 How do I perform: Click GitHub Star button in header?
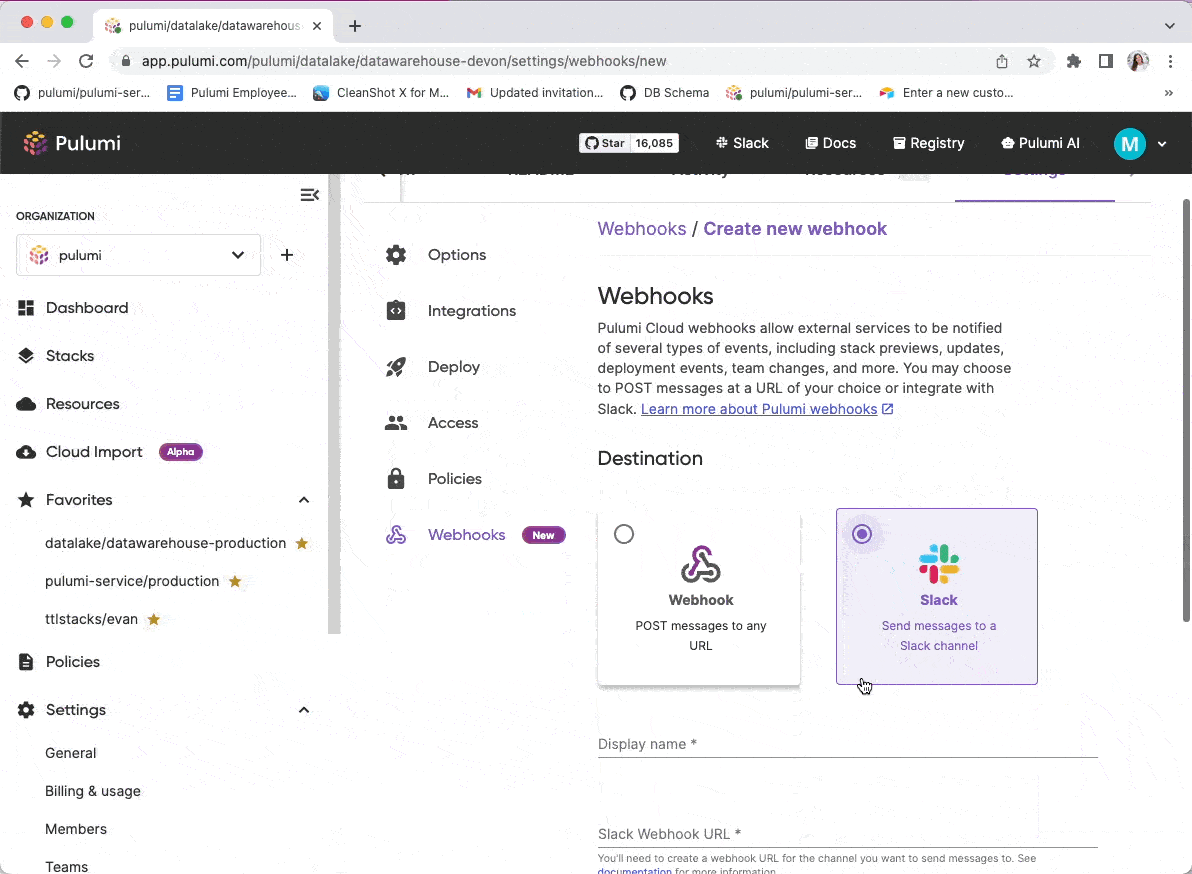pos(605,143)
